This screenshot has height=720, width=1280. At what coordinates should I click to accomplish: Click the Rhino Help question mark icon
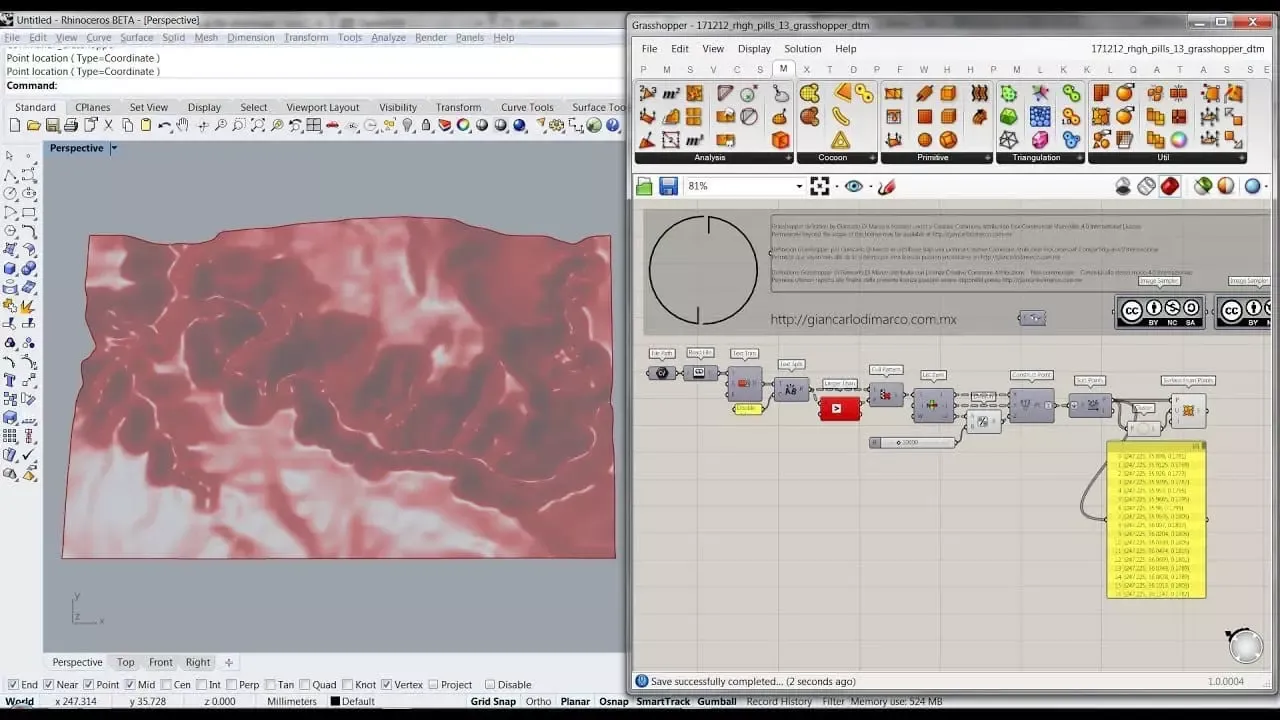(x=612, y=125)
